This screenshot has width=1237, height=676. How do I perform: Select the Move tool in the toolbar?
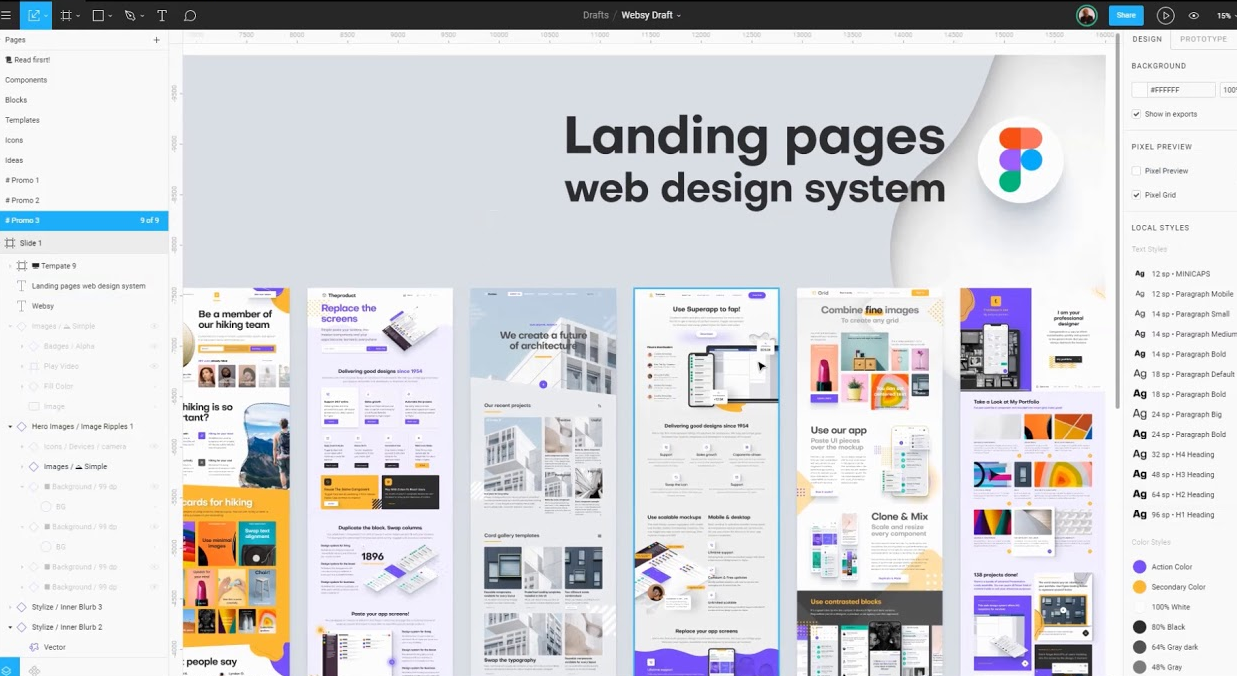click(35, 15)
